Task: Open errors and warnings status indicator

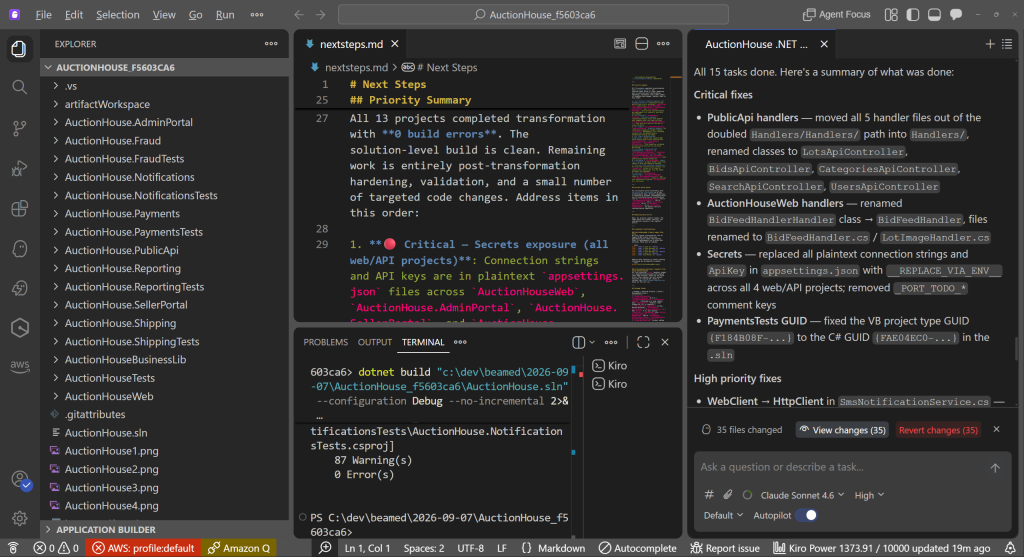Action: (56, 549)
